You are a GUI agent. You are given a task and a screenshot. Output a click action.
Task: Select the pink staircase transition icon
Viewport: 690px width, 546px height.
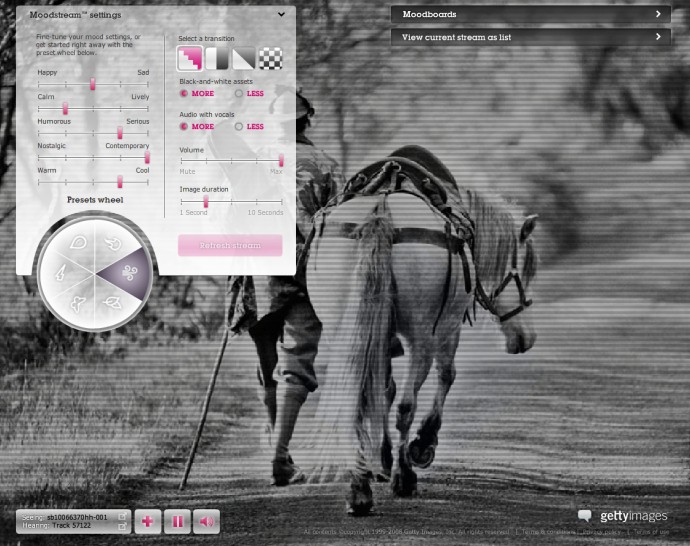coord(190,58)
